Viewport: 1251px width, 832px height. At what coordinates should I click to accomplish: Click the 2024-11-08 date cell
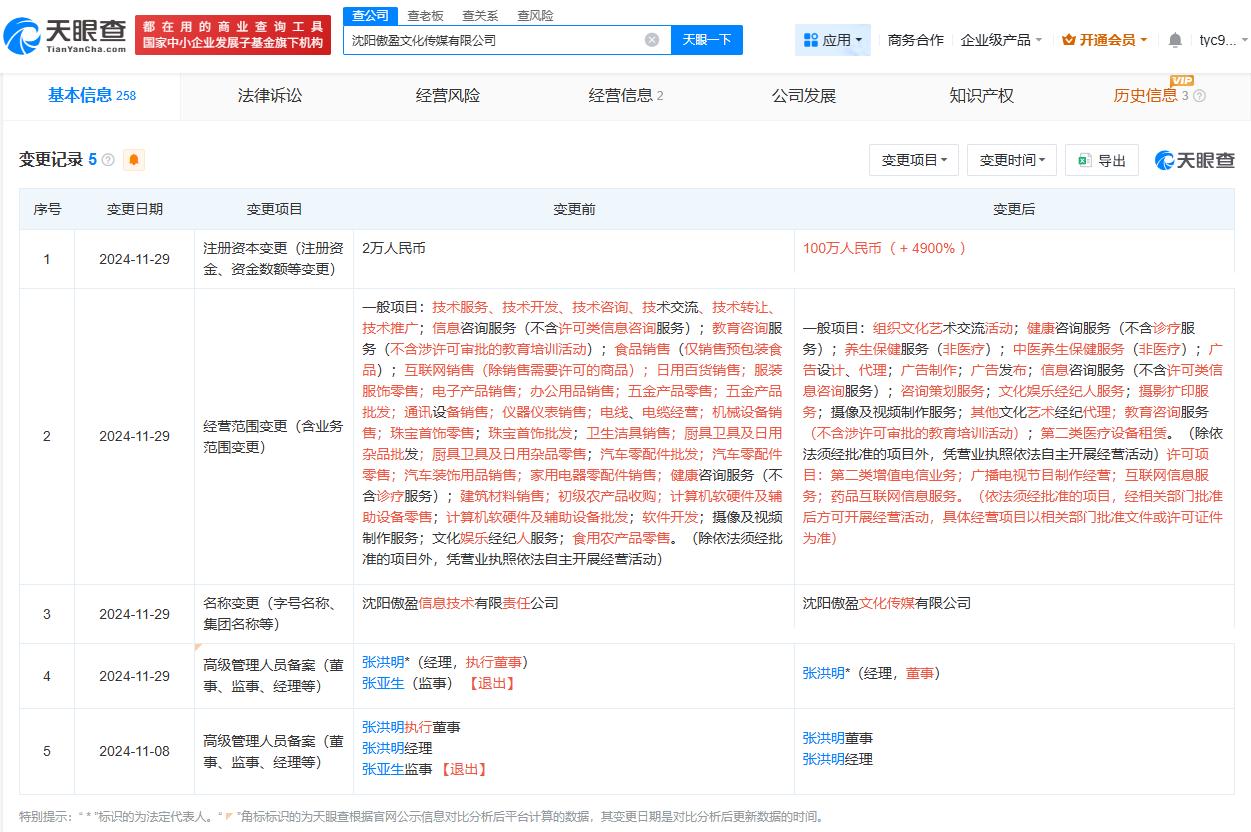(x=135, y=751)
